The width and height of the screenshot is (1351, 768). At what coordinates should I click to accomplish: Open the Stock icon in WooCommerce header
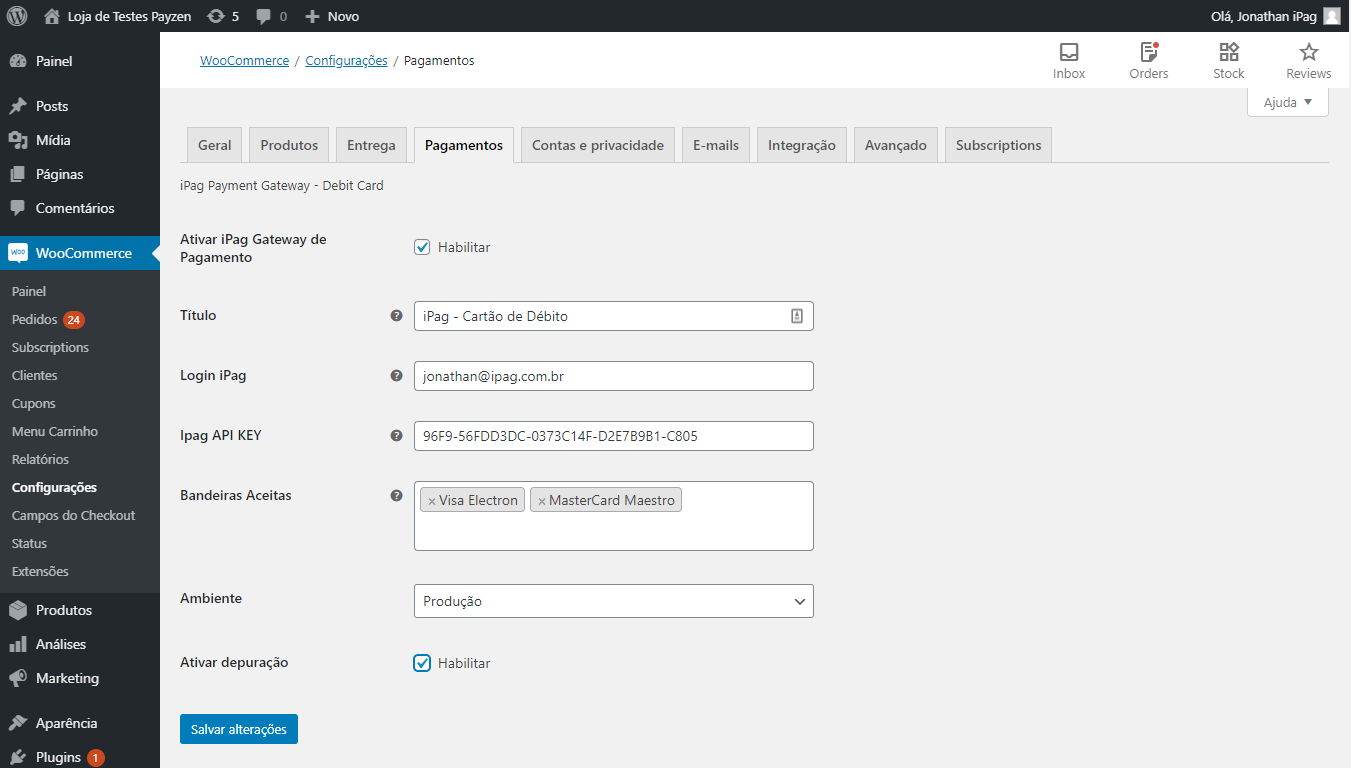1229,52
